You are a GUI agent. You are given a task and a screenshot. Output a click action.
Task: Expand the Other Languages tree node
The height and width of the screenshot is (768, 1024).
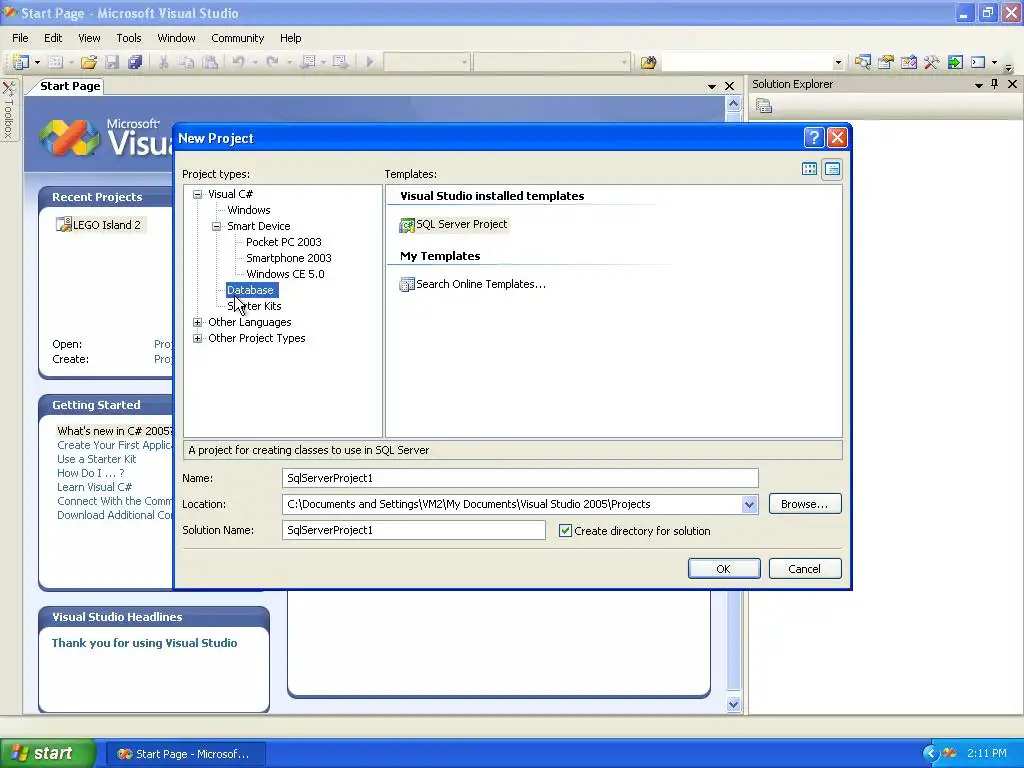(197, 322)
